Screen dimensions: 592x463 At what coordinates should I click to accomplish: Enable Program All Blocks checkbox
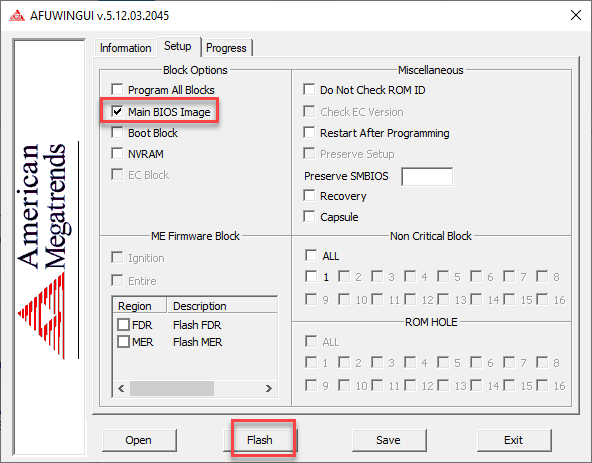[117, 90]
